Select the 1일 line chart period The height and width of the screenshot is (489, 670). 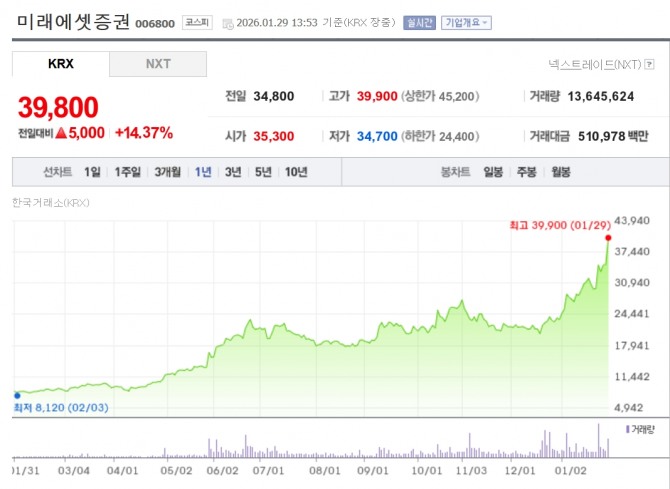click(93, 172)
